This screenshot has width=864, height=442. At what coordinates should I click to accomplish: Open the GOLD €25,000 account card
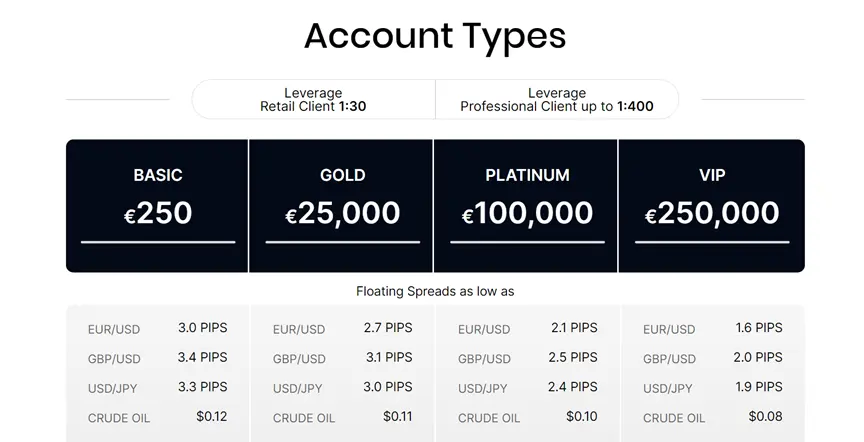coord(342,206)
